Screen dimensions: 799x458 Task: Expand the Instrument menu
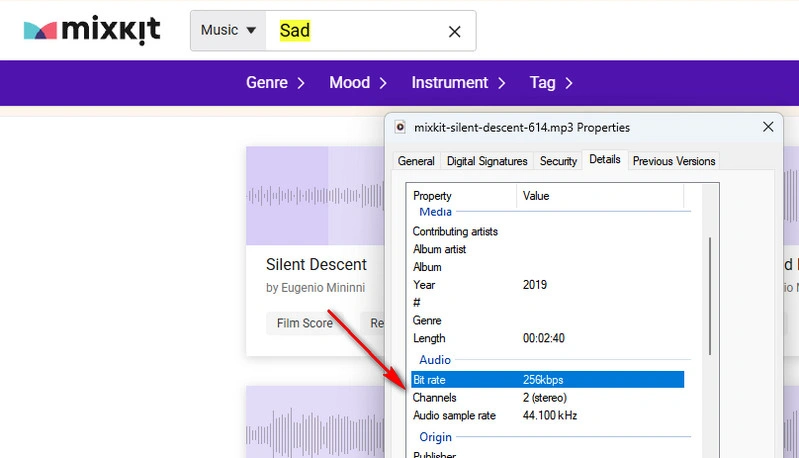coord(459,83)
